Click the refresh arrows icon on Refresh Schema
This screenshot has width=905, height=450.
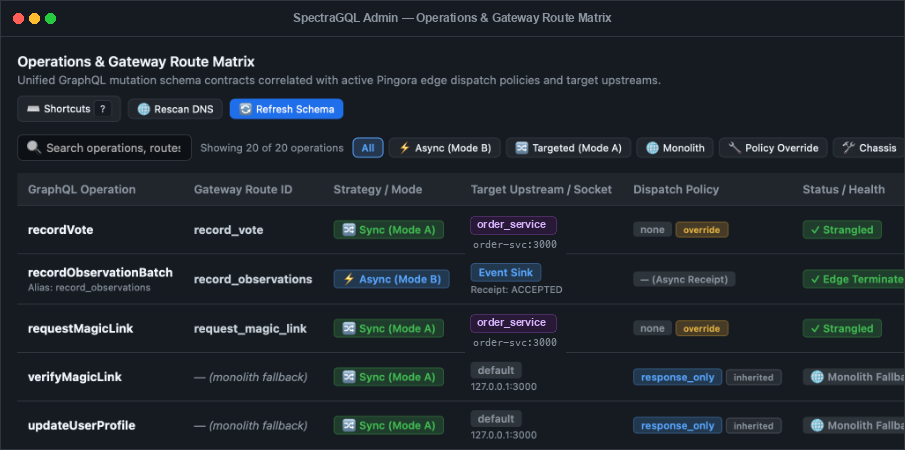[x=246, y=109]
